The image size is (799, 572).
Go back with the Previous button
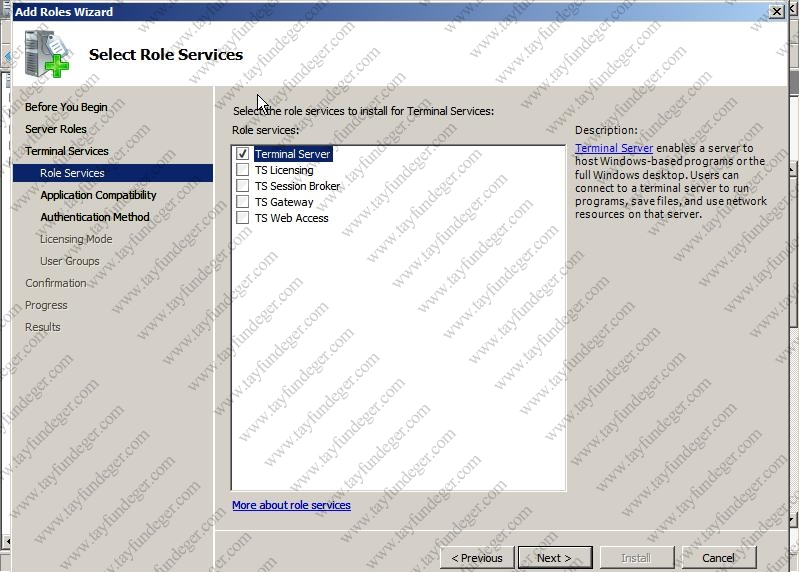477,558
